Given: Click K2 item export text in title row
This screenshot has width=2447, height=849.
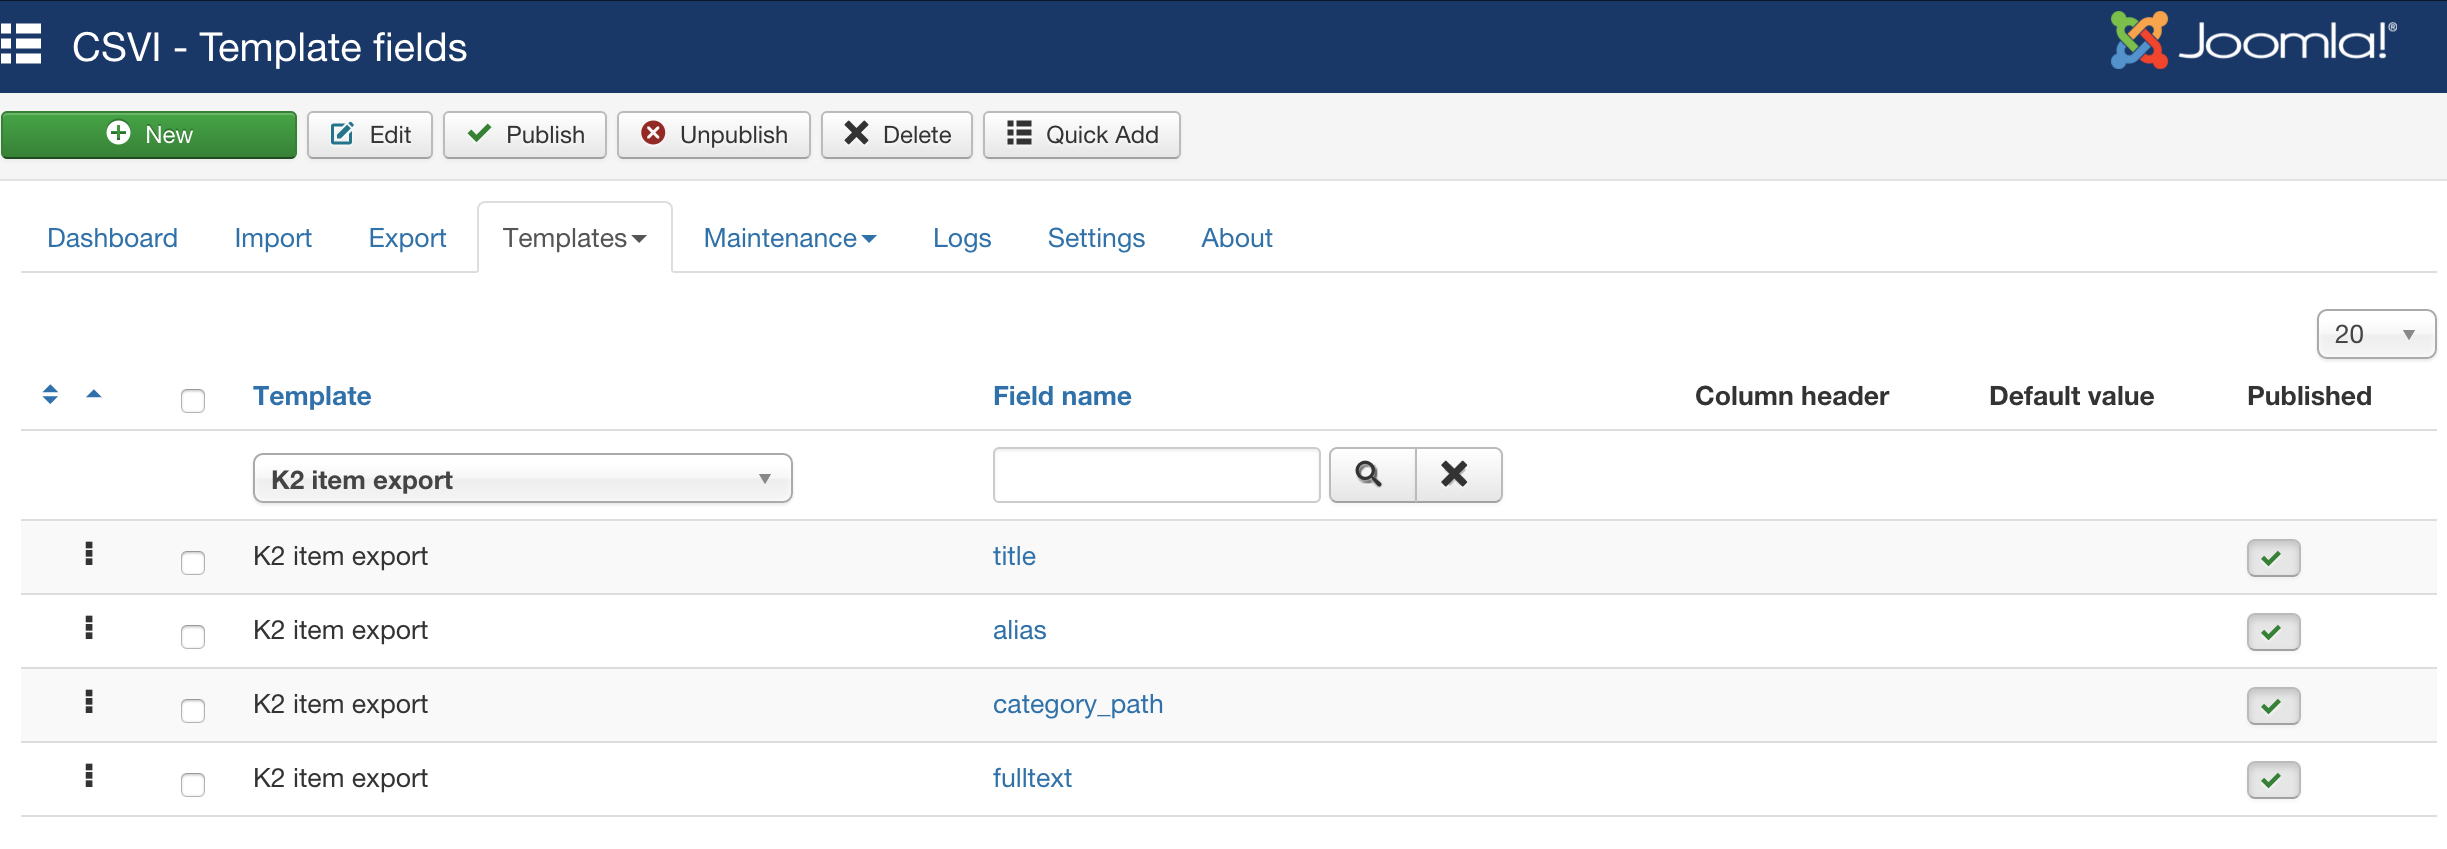Looking at the screenshot, I should 340,556.
